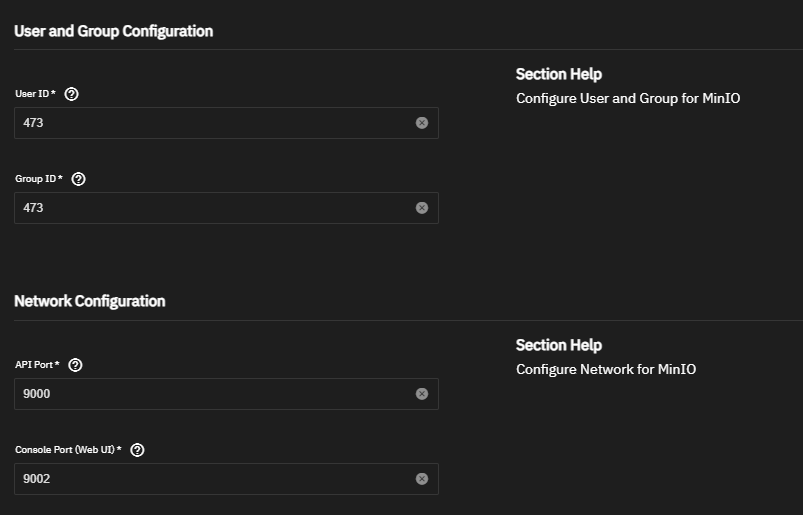Select the Section Help title above the Network text
803x515 pixels.
(559, 345)
